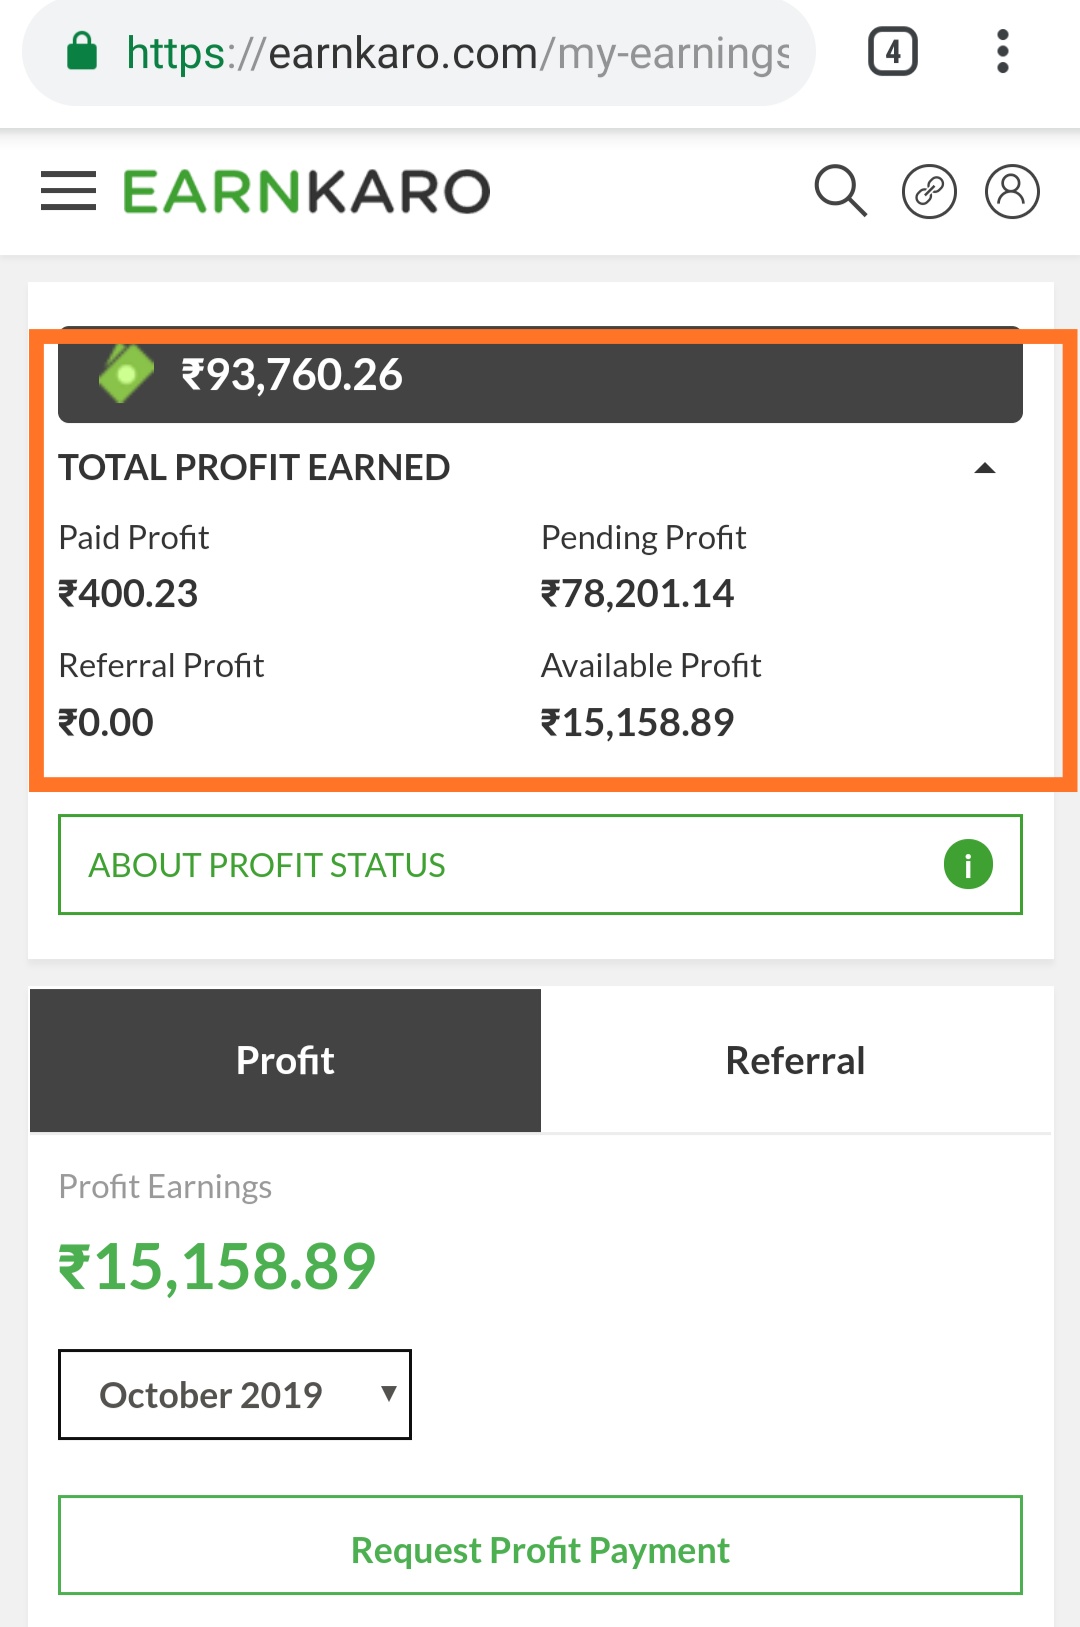Tap the ₹93,760.26 total balance bar

pyautogui.click(x=540, y=376)
